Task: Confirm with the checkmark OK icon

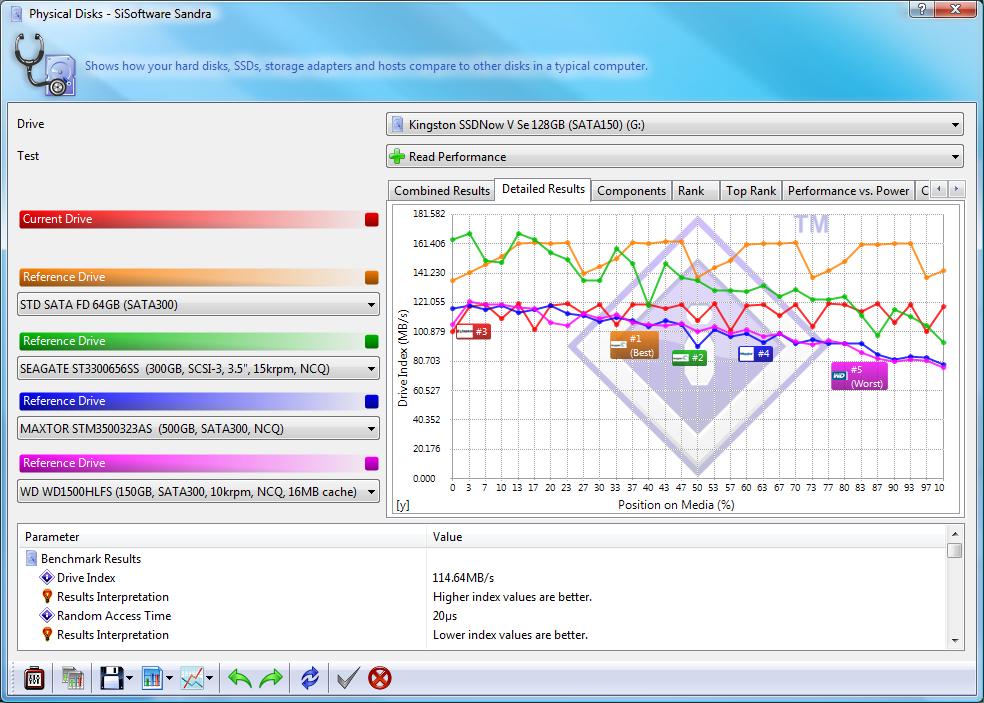Action: coord(348,678)
